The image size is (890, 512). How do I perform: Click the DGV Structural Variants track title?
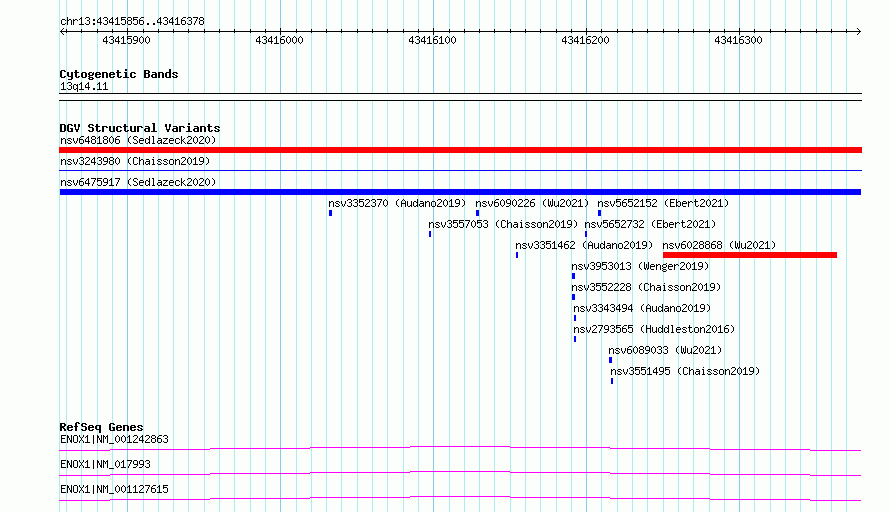[140, 128]
